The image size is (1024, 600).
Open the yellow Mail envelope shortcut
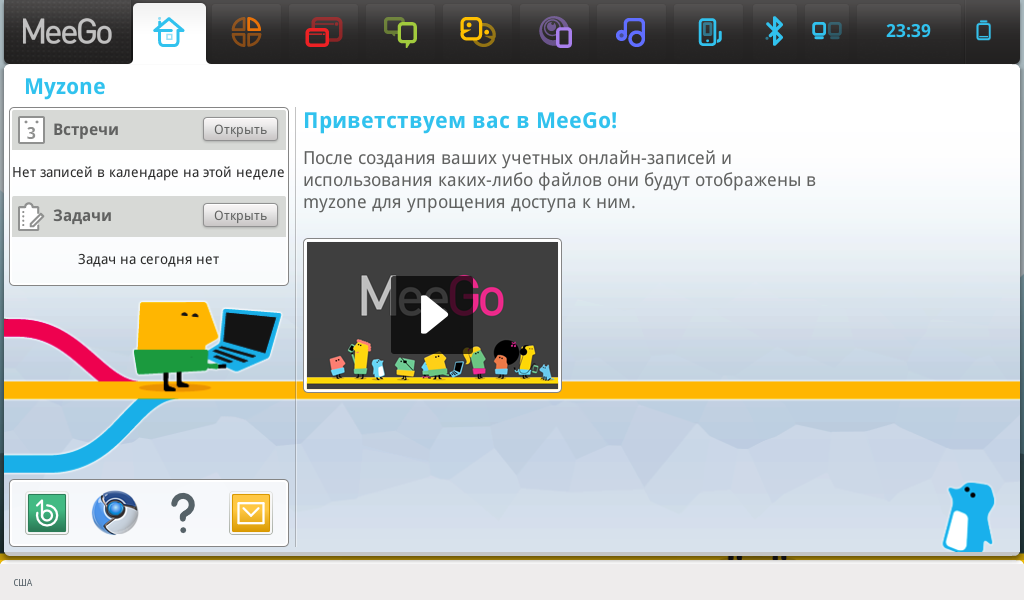pyautogui.click(x=251, y=514)
